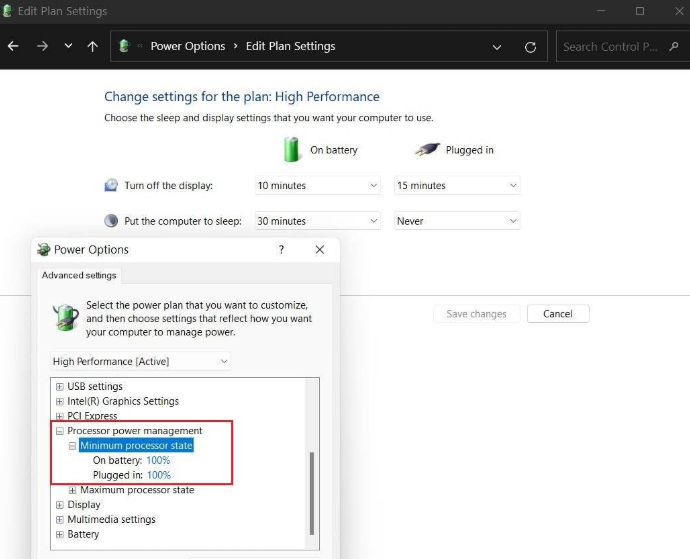Screen dimensions: 690x559
Task: Select the power plan High Performance dropdown
Action: [140, 361]
